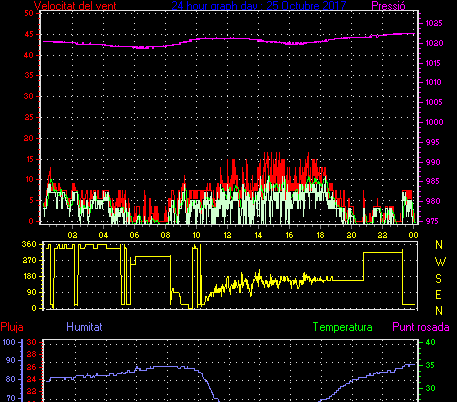
Task: Click the green 40 temperature axis value
Action: coord(431,342)
